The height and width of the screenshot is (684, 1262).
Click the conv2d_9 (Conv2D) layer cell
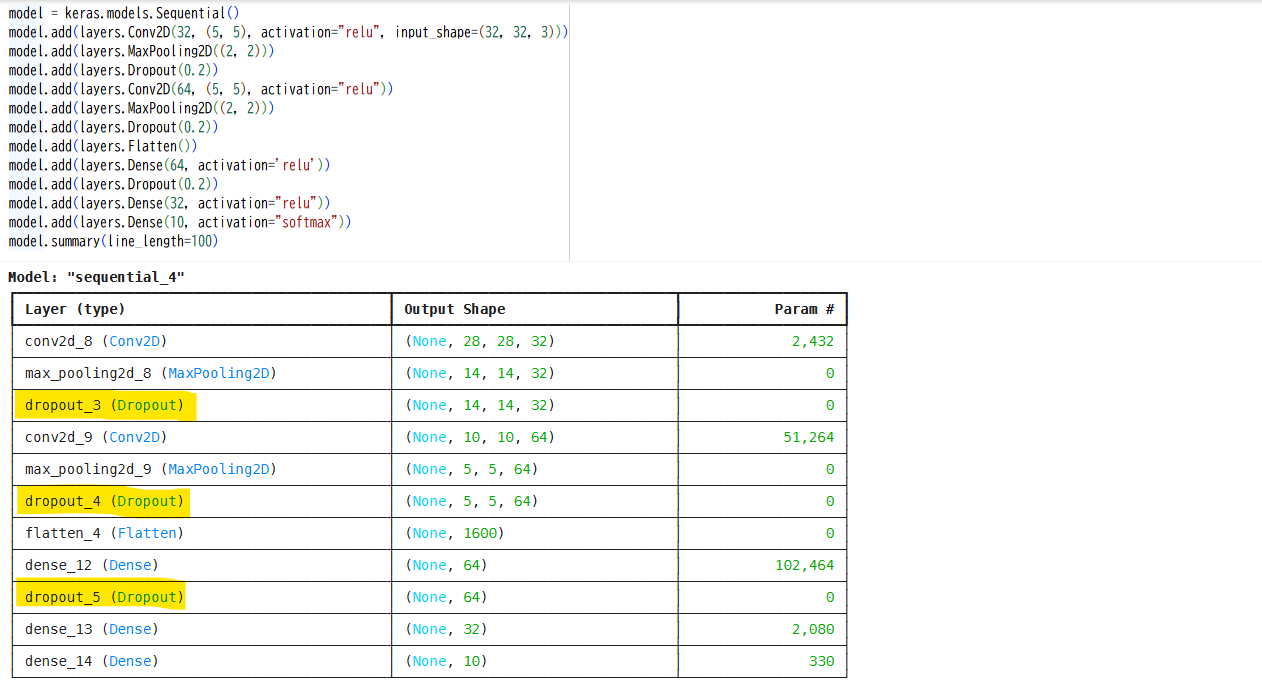pos(96,437)
